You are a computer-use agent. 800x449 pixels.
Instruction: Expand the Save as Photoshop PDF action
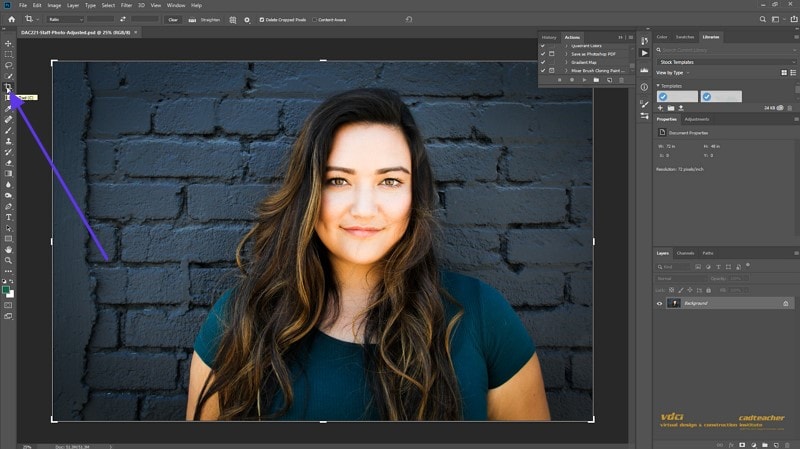point(566,54)
